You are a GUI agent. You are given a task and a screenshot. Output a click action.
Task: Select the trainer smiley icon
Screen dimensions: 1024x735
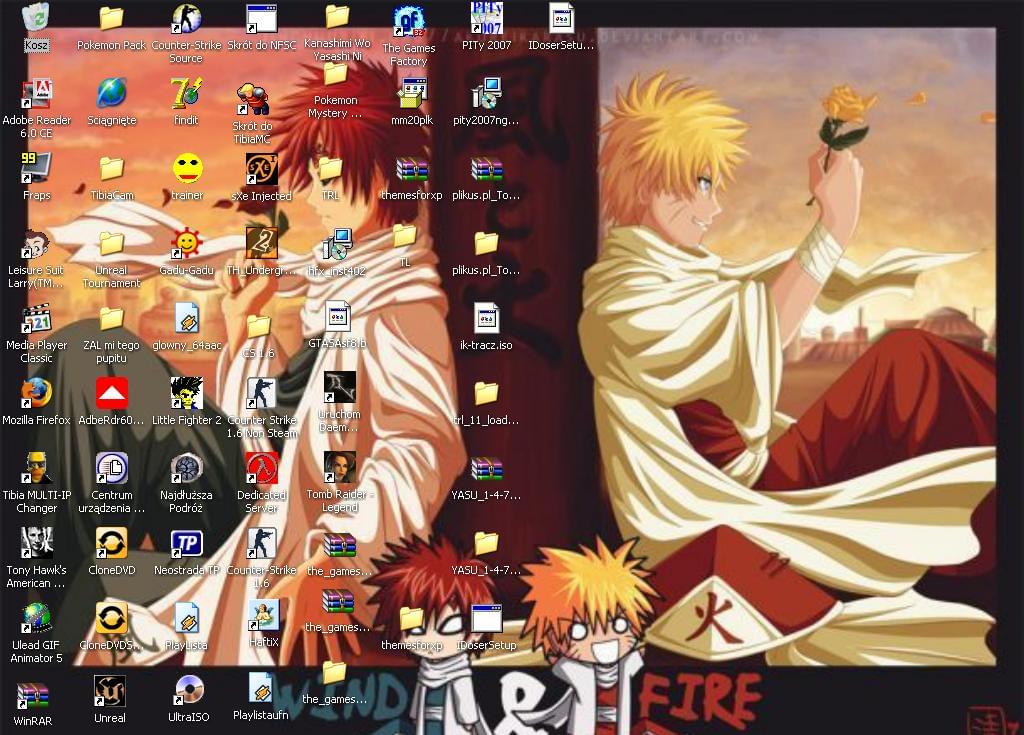point(187,169)
